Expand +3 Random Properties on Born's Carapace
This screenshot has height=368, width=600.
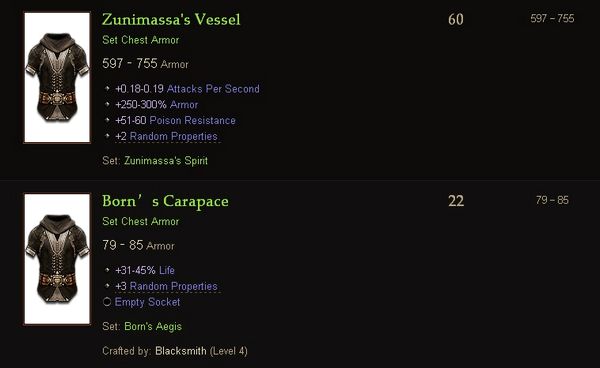point(168,286)
